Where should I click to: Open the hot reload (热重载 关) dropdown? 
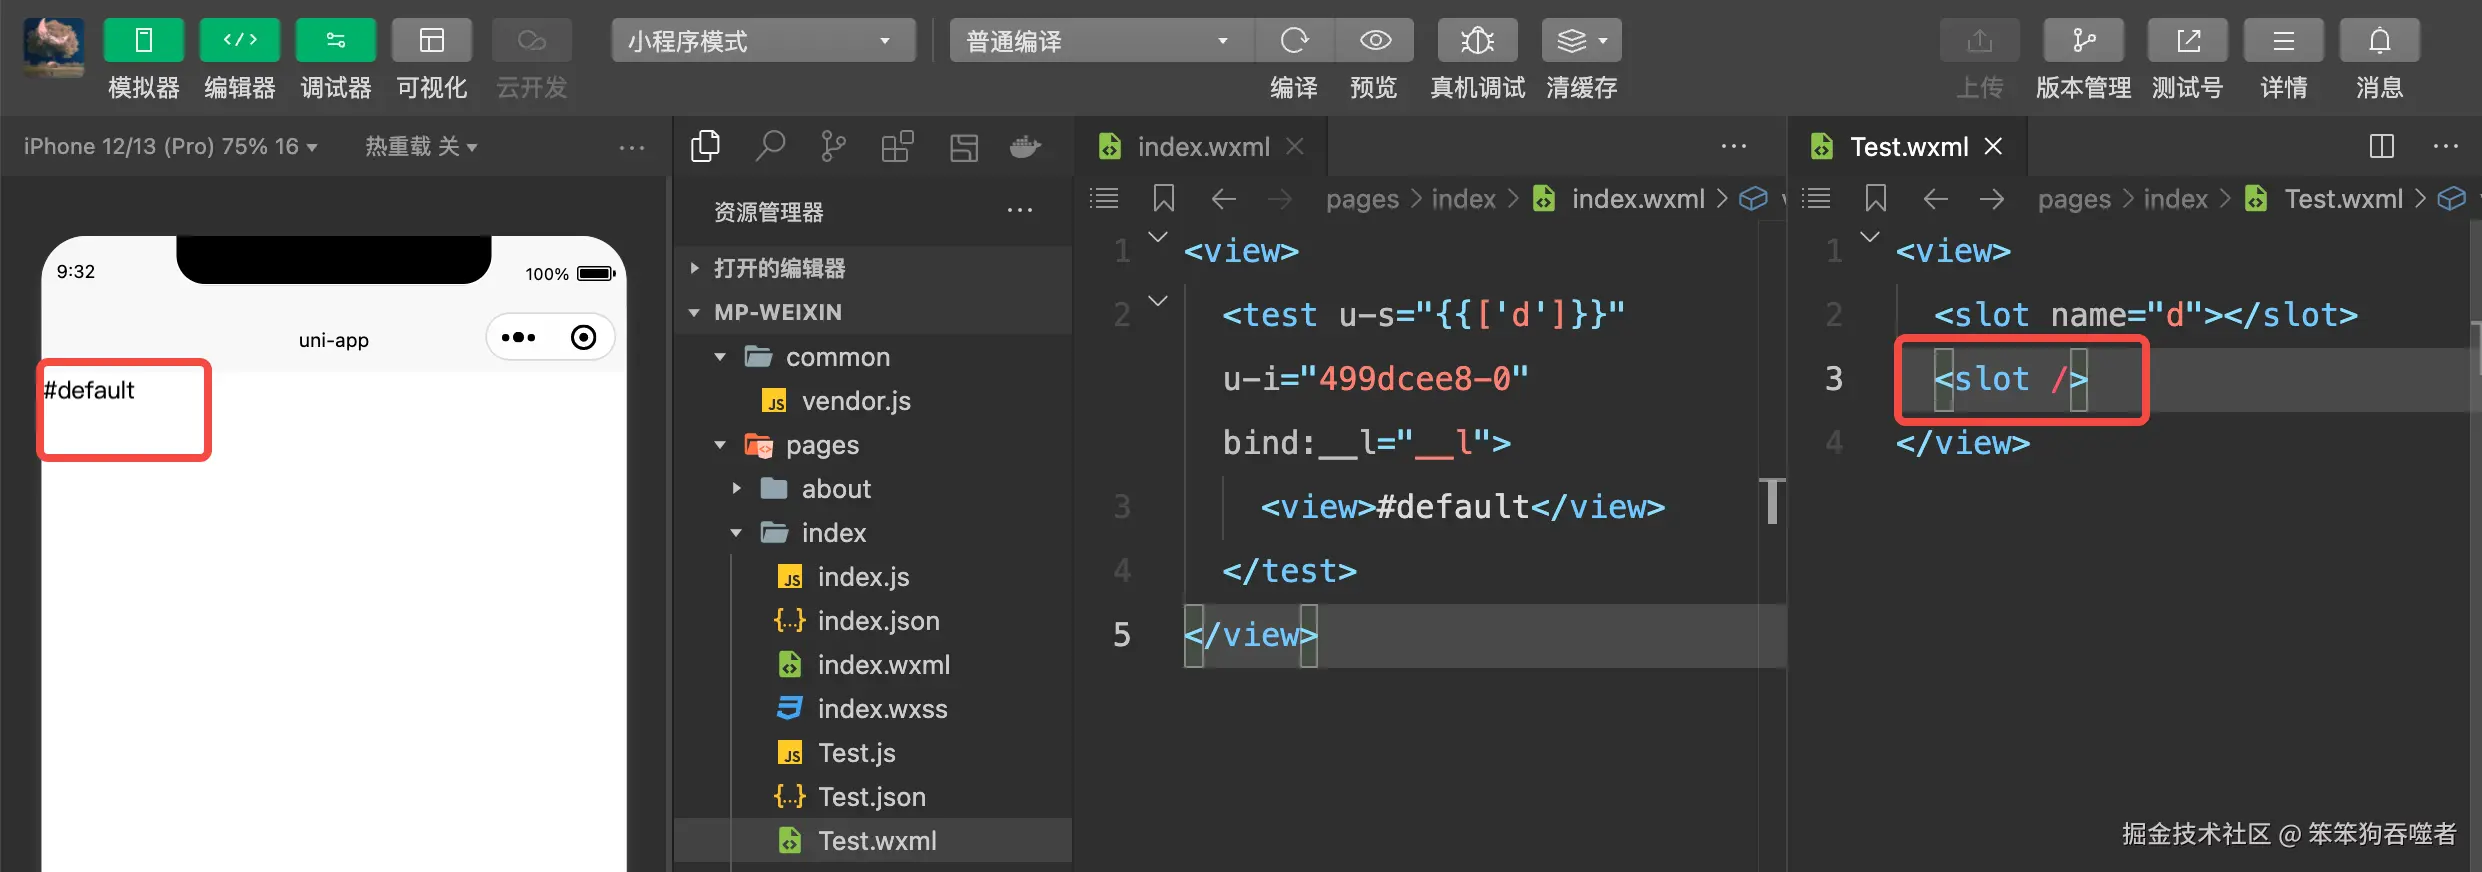tap(421, 147)
